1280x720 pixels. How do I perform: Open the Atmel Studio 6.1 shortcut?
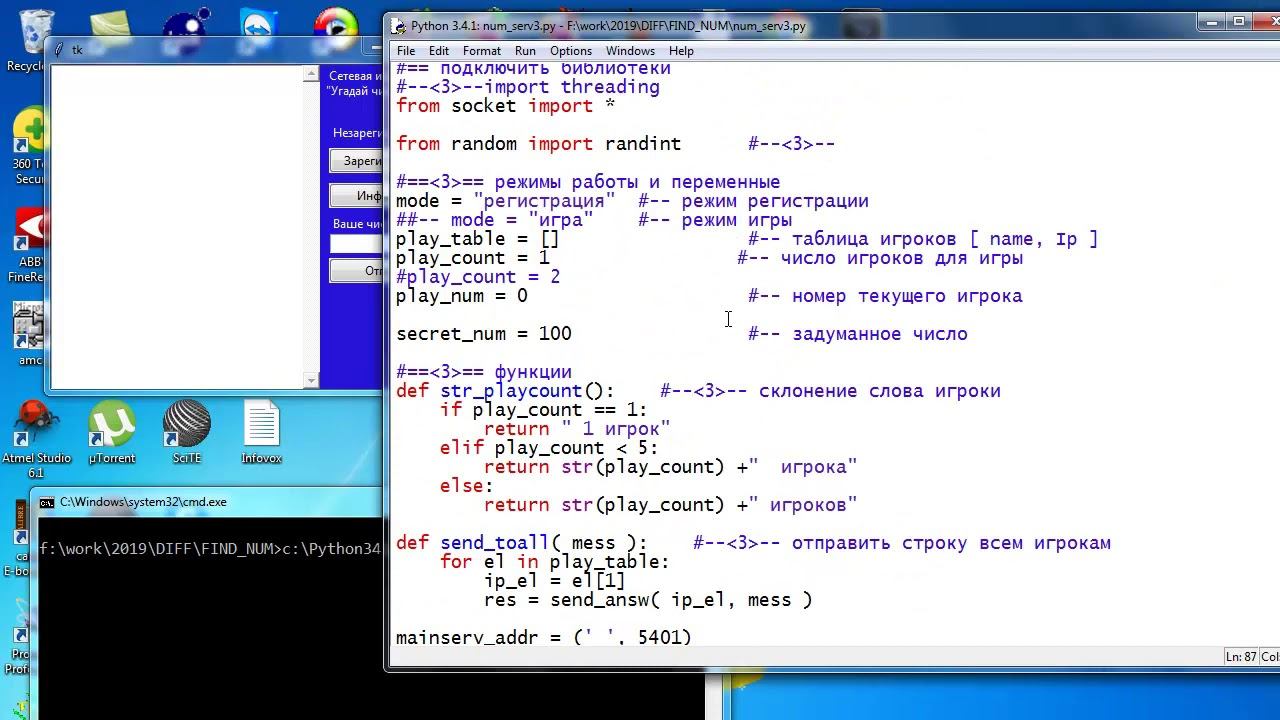[36, 438]
